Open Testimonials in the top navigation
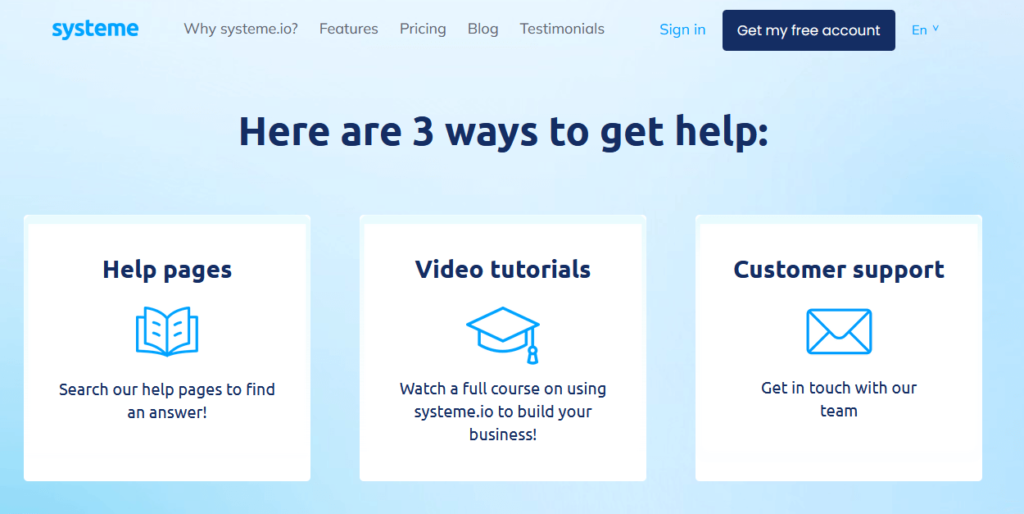Image resolution: width=1024 pixels, height=514 pixels. (562, 29)
